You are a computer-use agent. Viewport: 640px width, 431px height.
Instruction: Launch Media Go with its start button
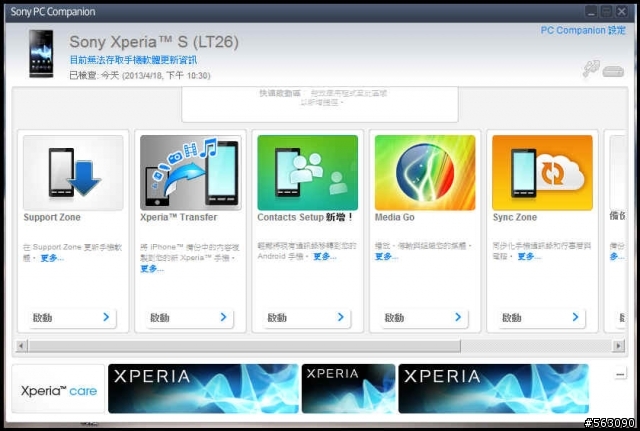point(423,318)
